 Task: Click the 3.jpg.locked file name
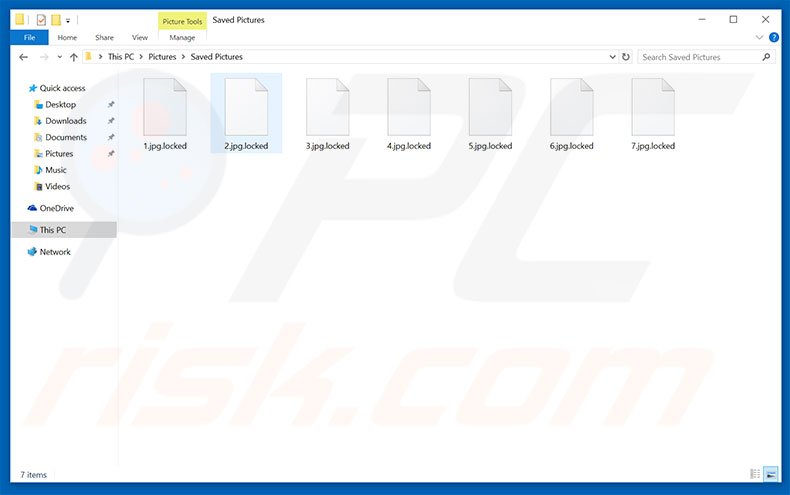(327, 146)
